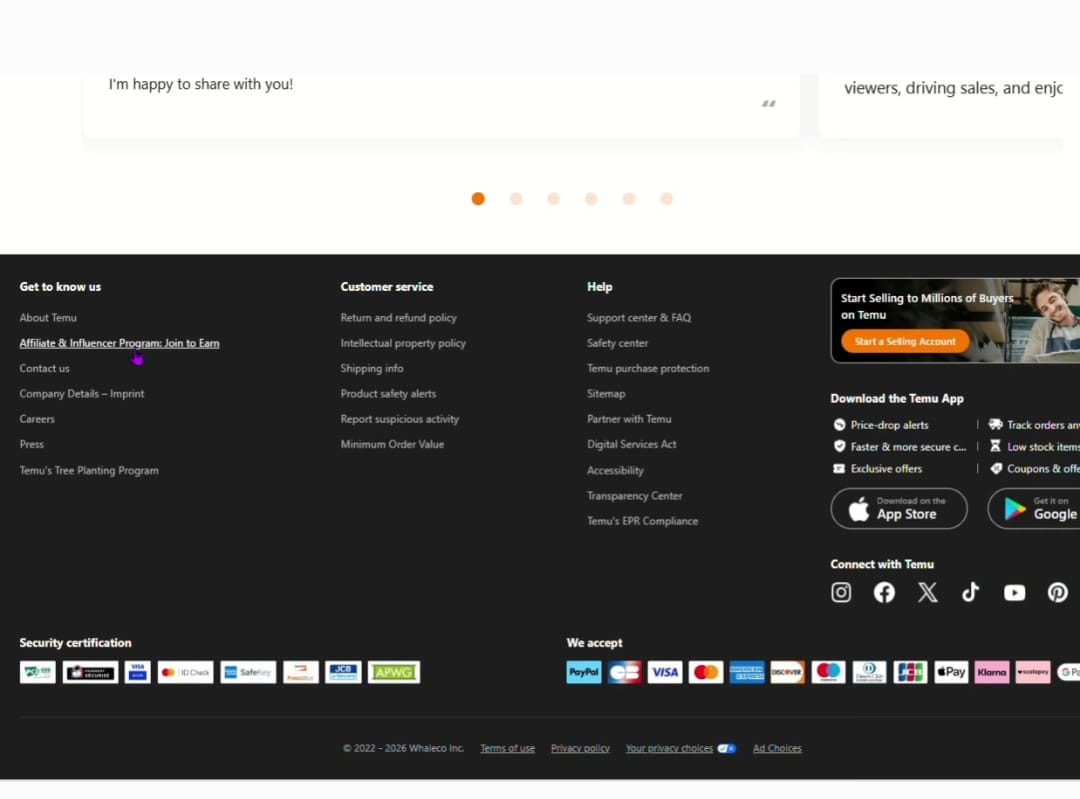The height and width of the screenshot is (799, 1080).
Task: Click the VISA payment icon under We accept
Action: [665, 672]
